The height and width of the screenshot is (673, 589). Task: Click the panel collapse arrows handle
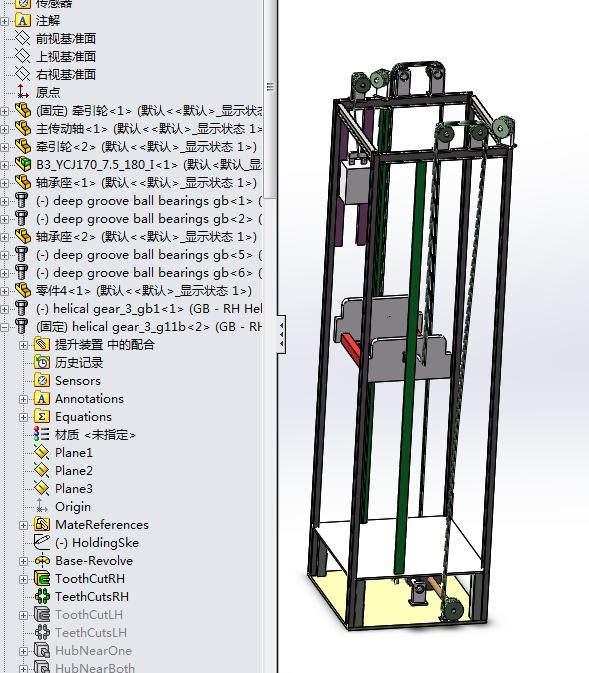pyautogui.click(x=281, y=335)
